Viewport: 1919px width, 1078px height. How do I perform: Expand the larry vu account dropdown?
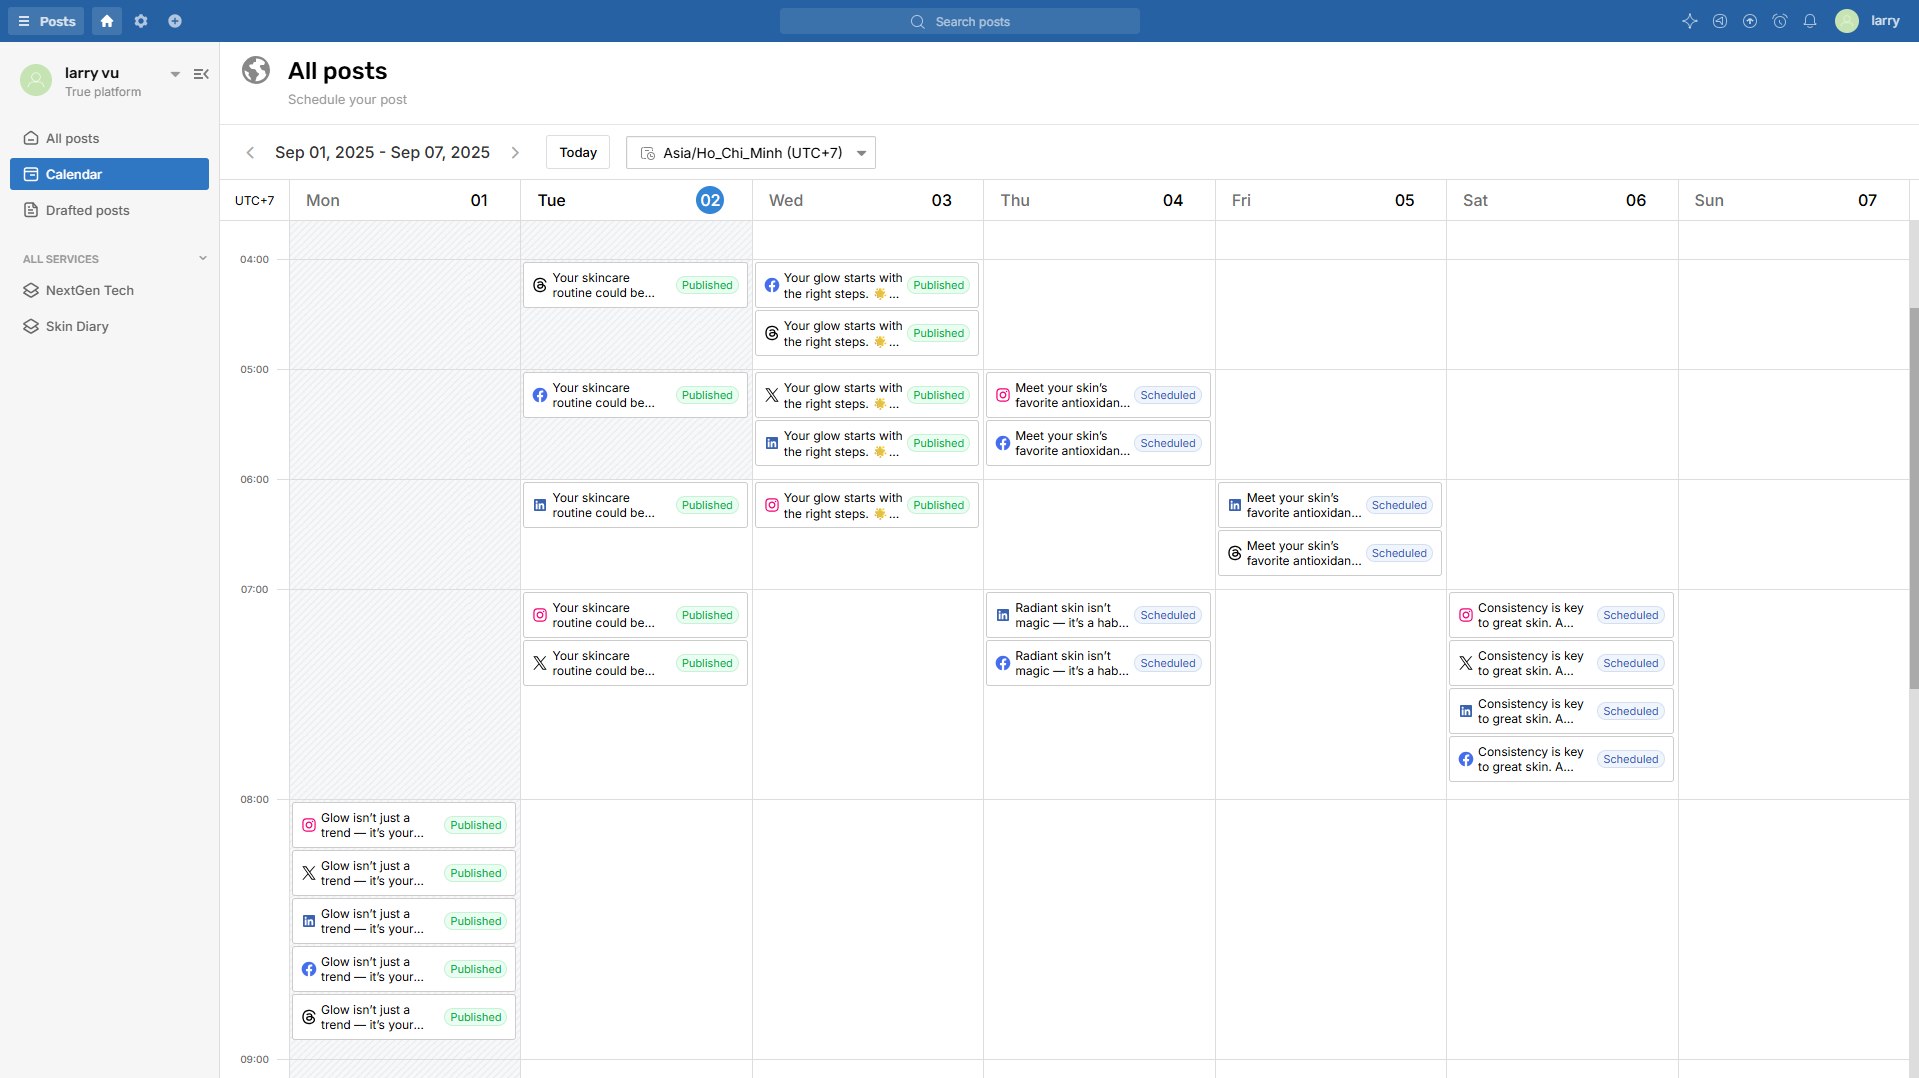[x=175, y=74]
